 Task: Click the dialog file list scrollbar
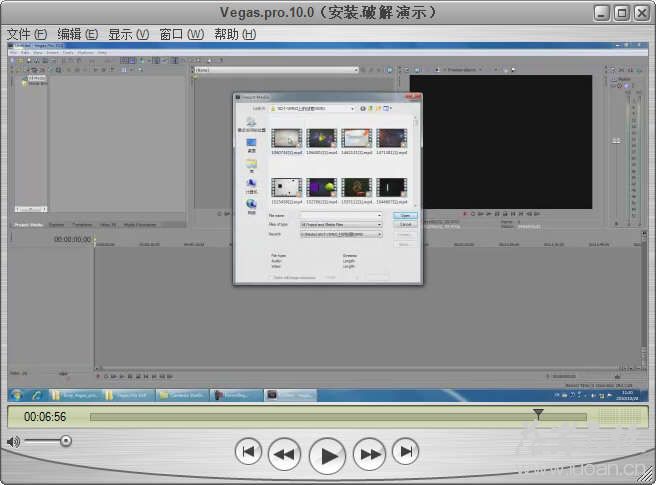tap(415, 162)
